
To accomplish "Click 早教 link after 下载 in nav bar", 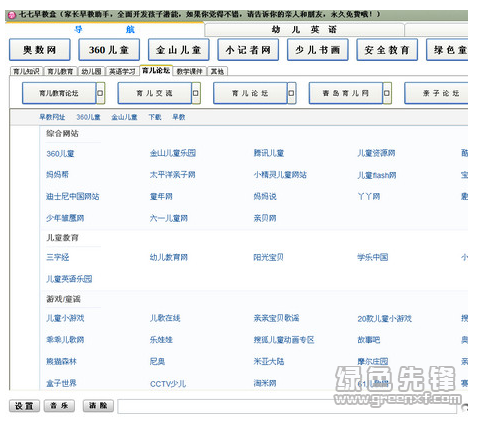I will (179, 117).
